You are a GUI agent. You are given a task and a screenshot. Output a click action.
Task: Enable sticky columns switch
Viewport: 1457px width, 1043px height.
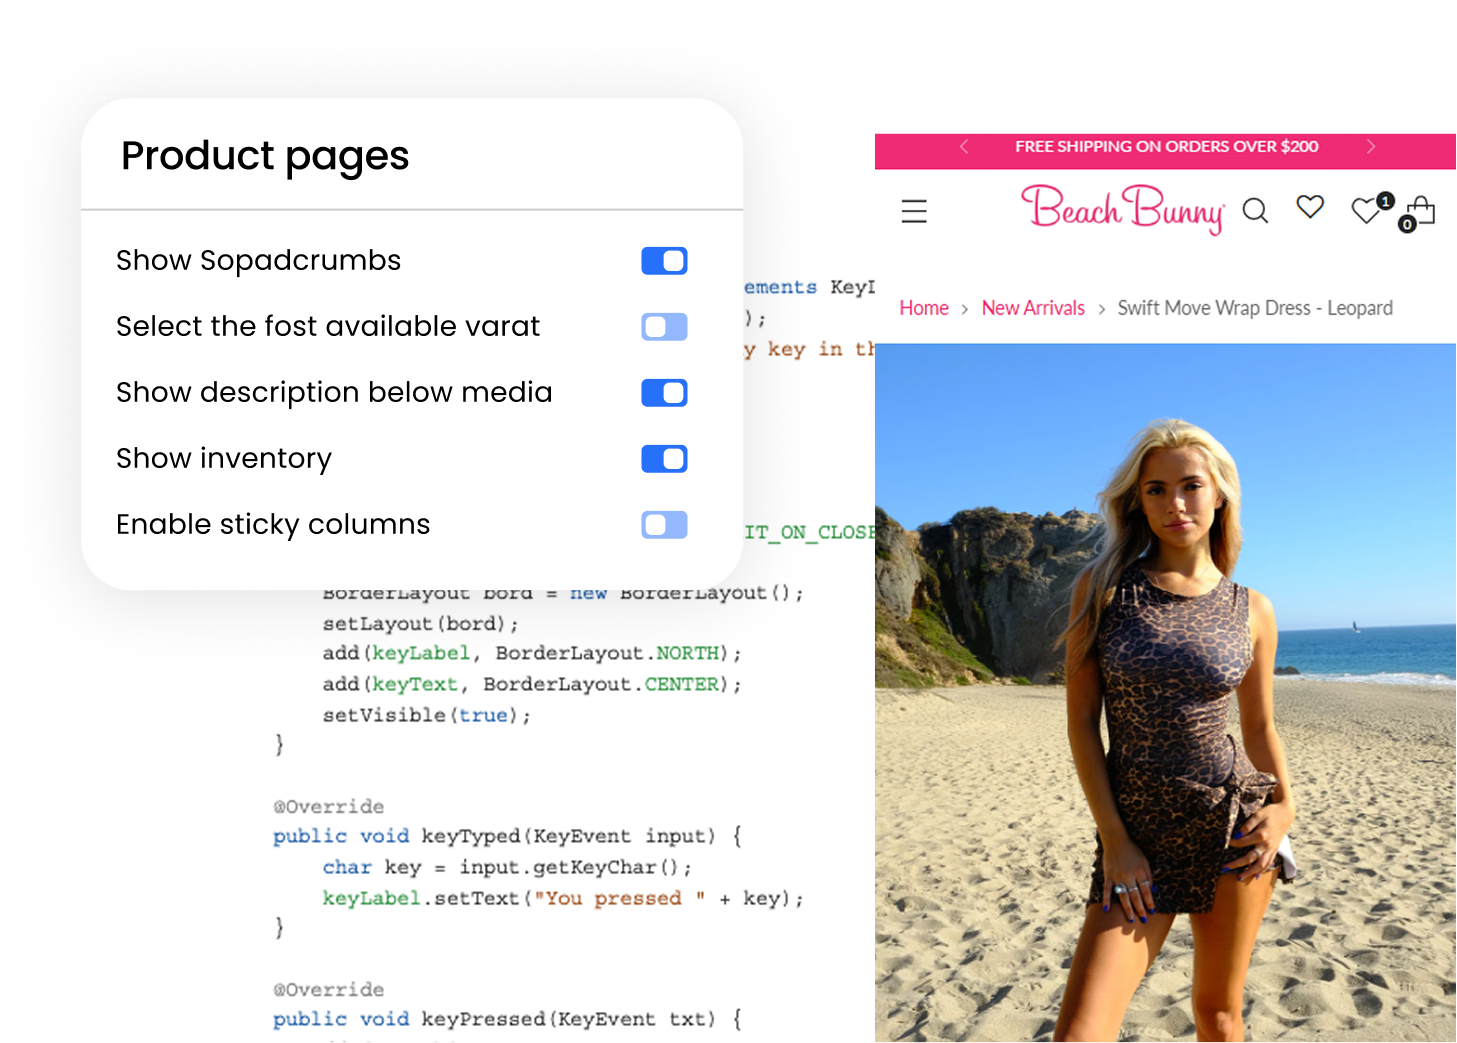point(664,525)
